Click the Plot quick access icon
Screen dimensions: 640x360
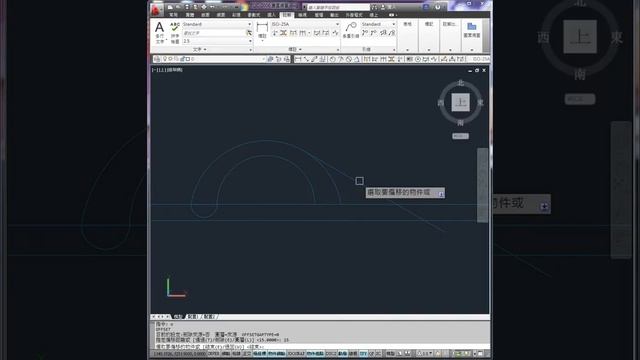pyautogui.click(x=204, y=7)
